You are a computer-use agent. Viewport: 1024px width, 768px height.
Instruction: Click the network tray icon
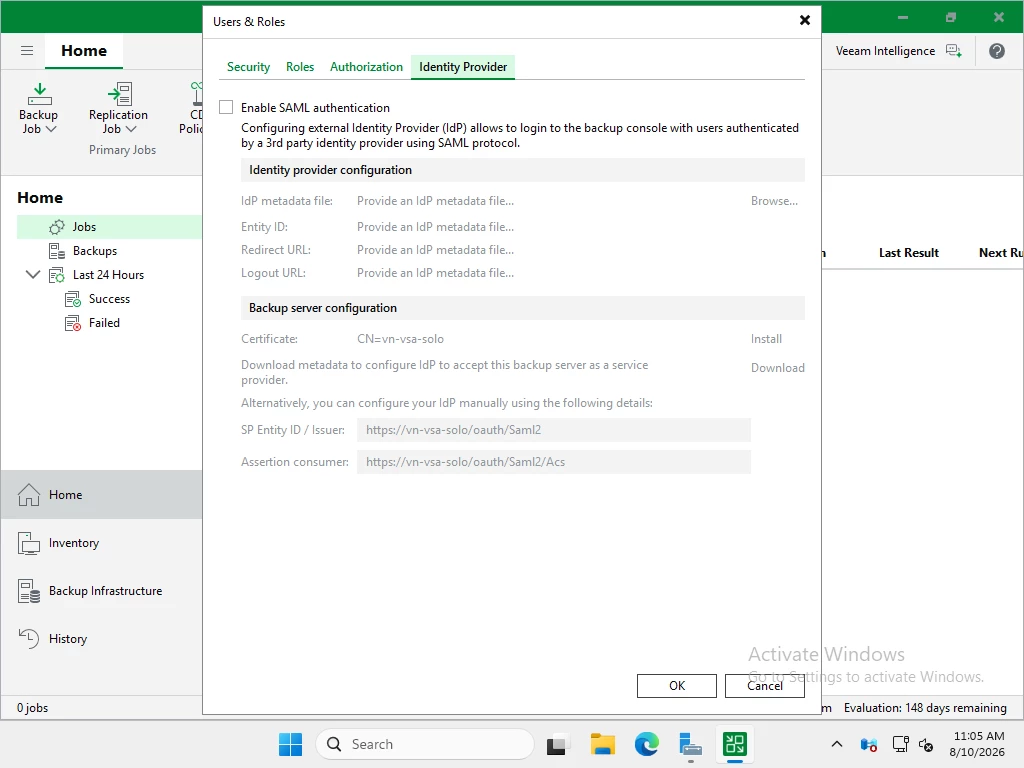[x=901, y=744]
